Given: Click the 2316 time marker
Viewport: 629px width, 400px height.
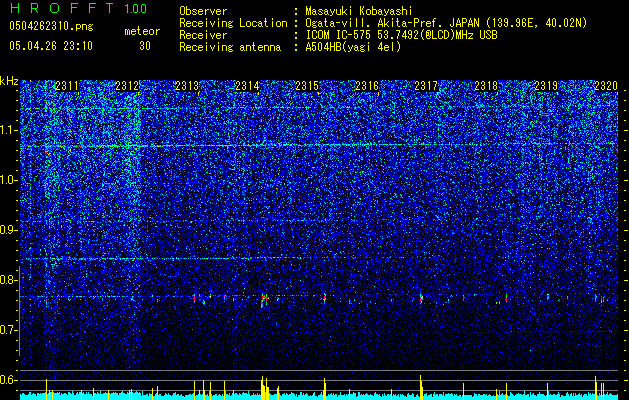Looking at the screenshot, I should 367,86.
